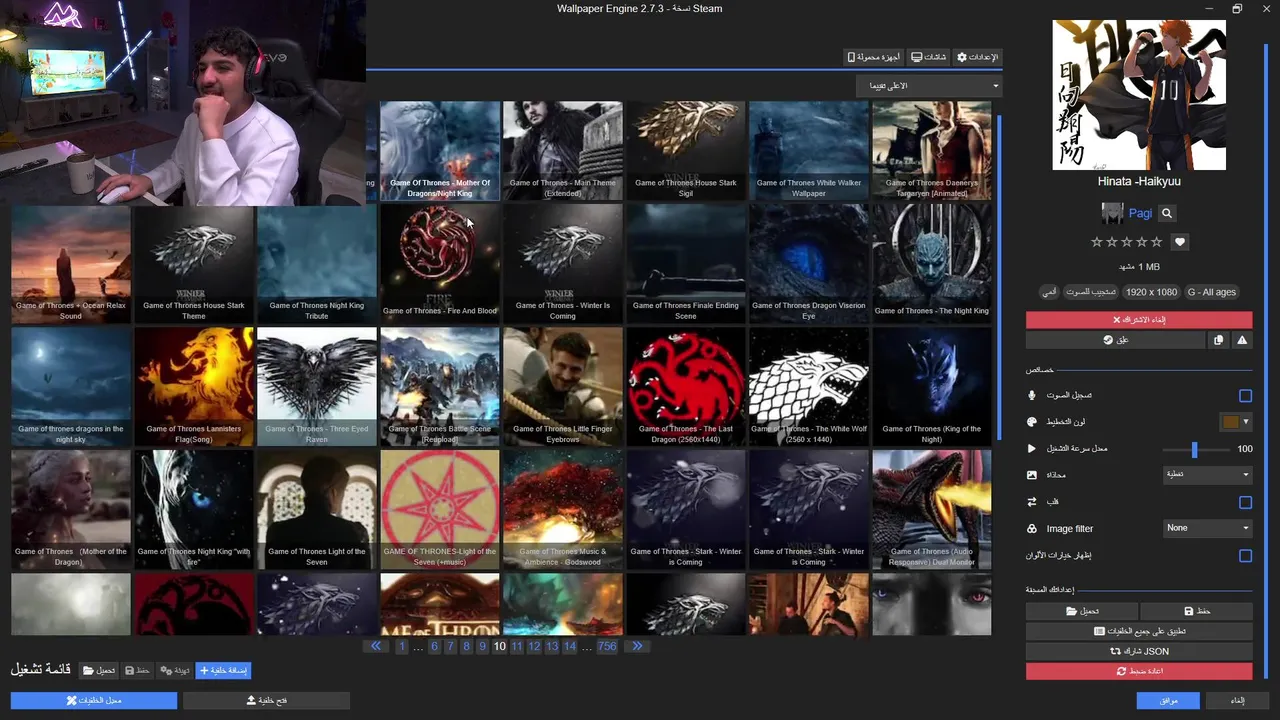Toggle the flip (قلب) checkbox
This screenshot has height=720, width=1280.
click(x=1245, y=502)
